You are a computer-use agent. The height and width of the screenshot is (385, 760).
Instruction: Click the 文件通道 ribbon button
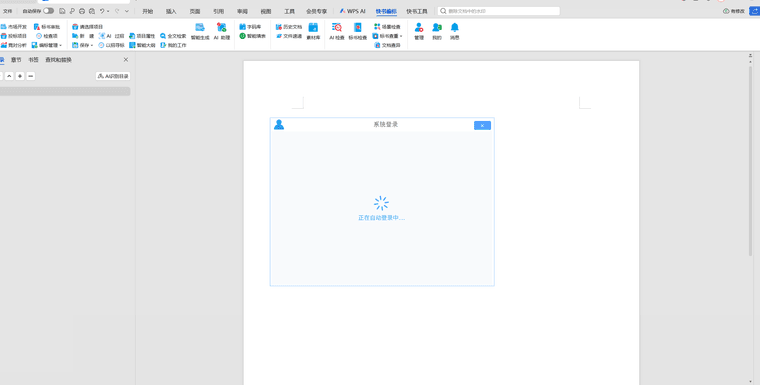point(289,36)
